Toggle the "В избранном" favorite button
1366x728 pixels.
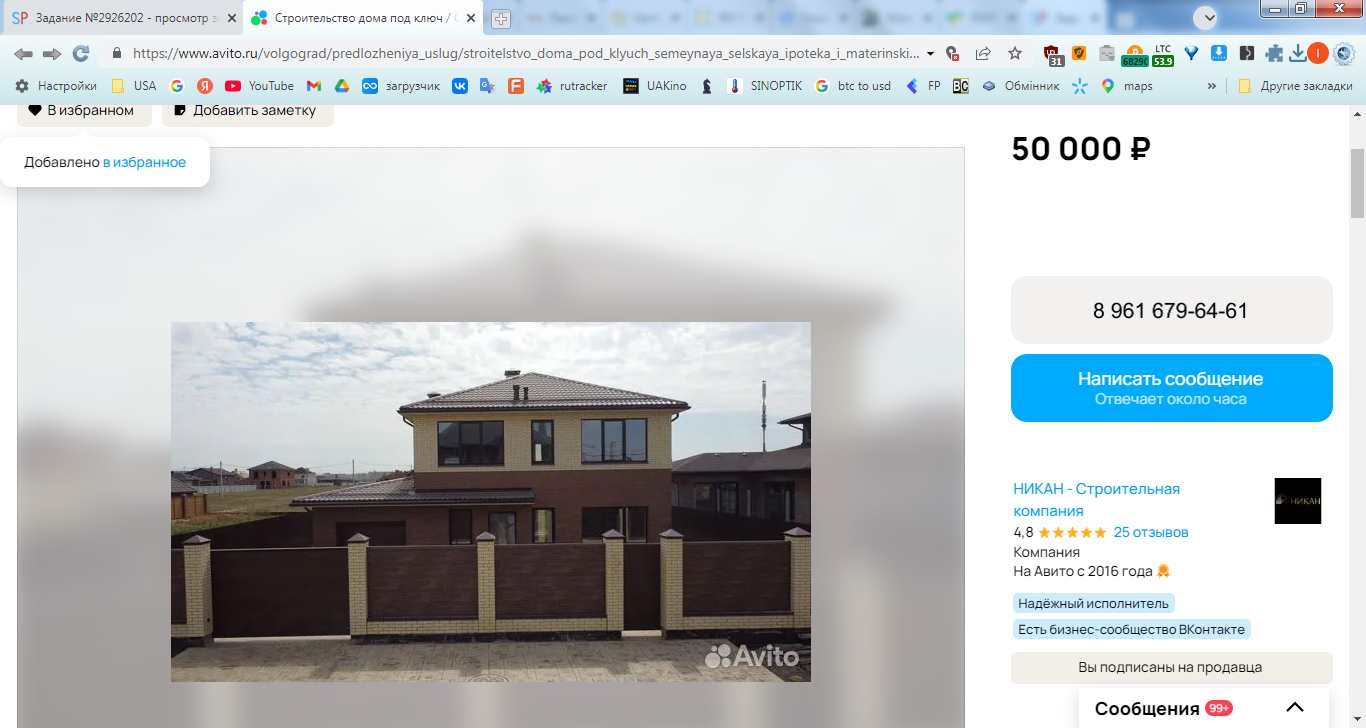[84, 111]
